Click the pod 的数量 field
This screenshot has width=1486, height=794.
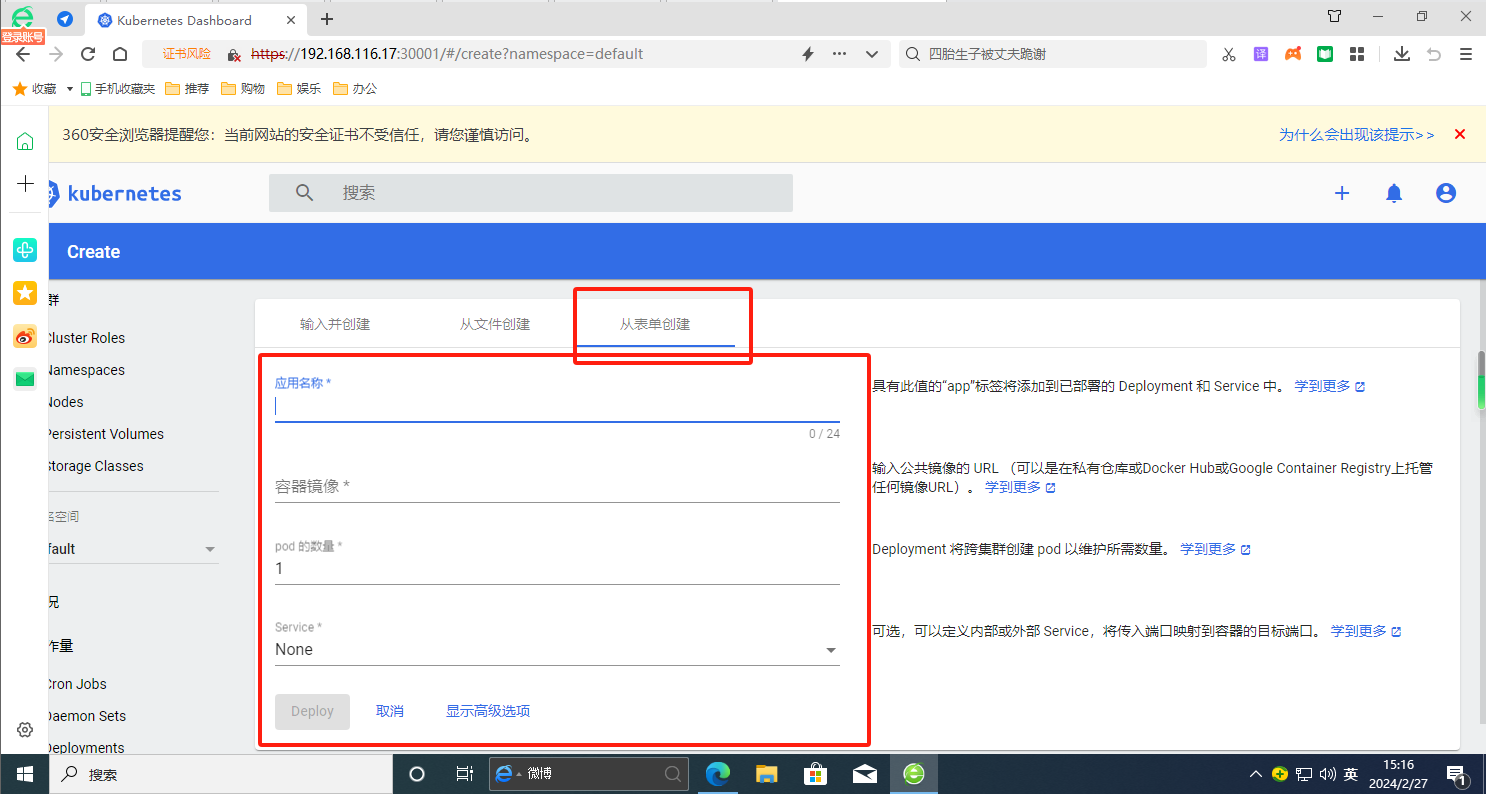tap(557, 568)
